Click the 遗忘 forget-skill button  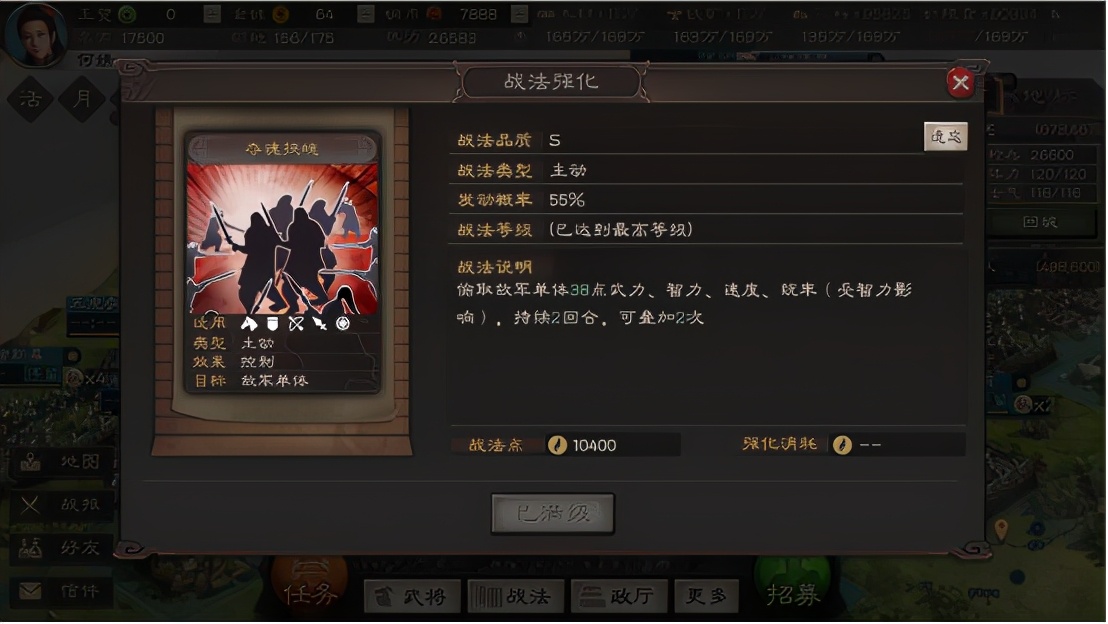945,136
